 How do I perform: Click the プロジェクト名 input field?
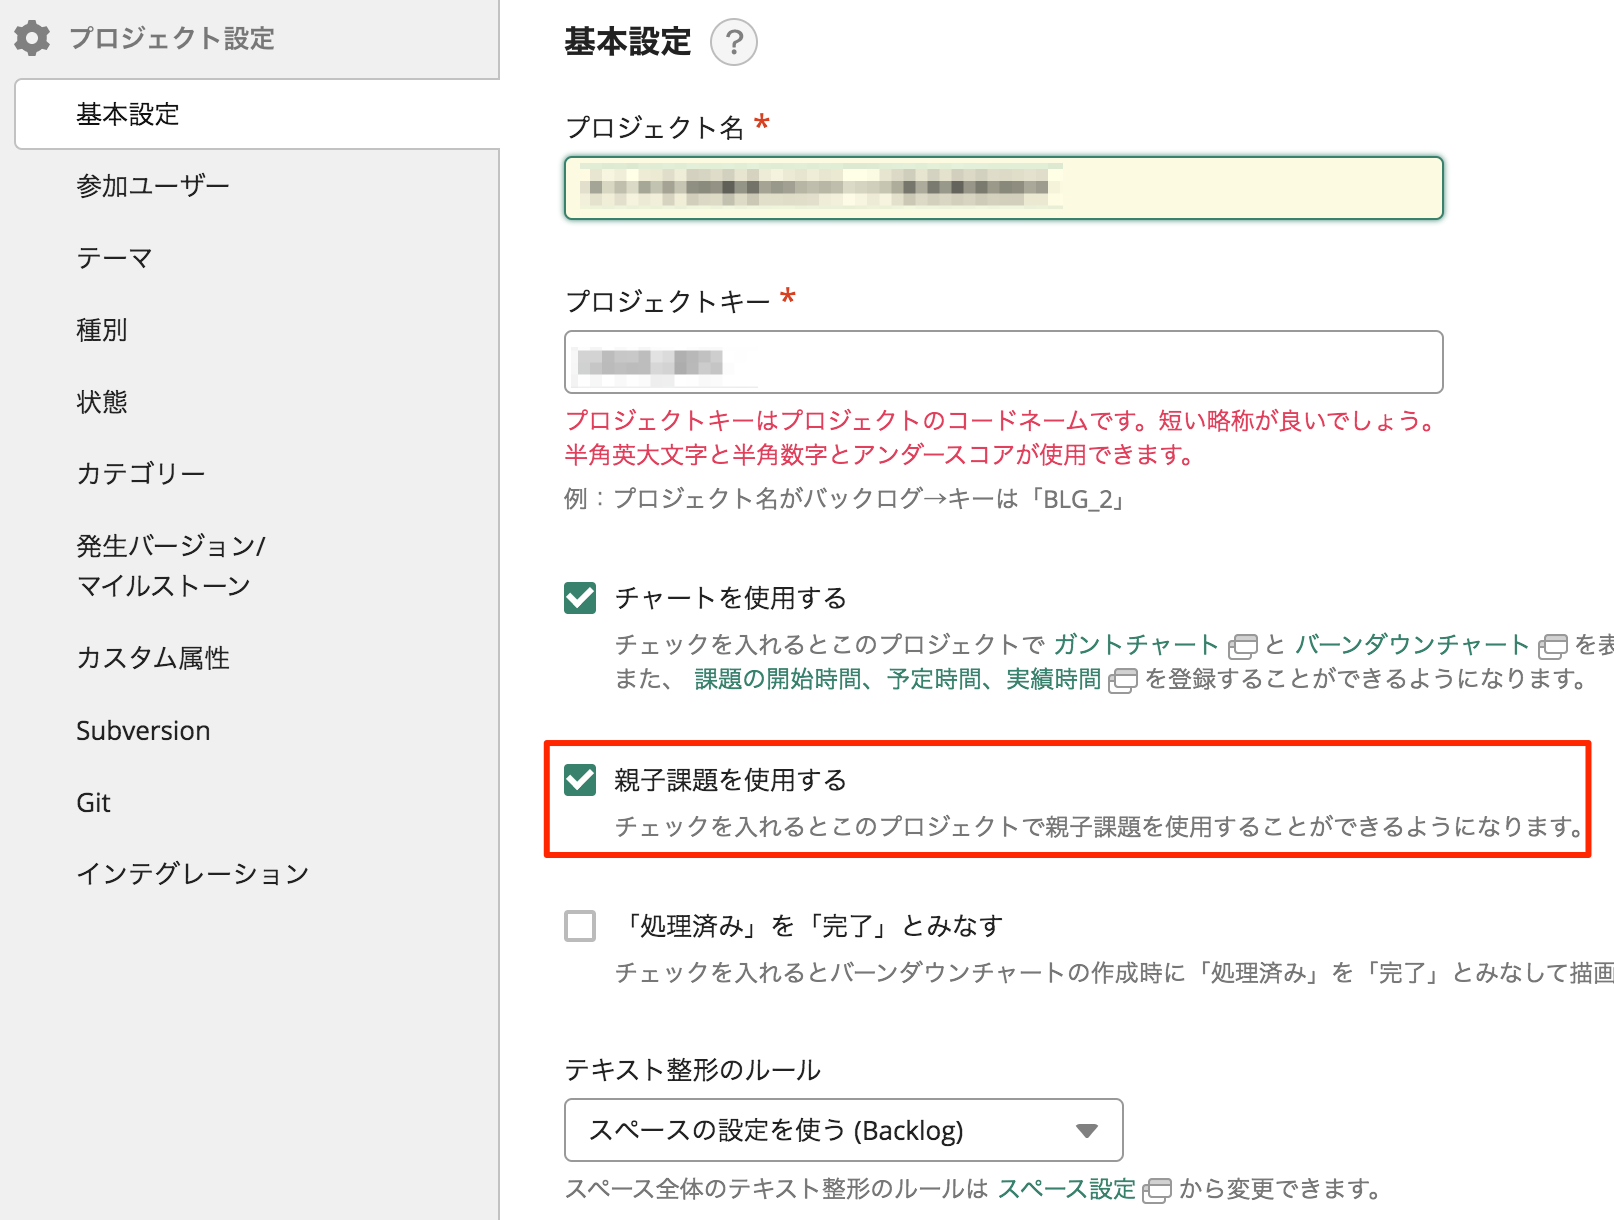point(1004,188)
